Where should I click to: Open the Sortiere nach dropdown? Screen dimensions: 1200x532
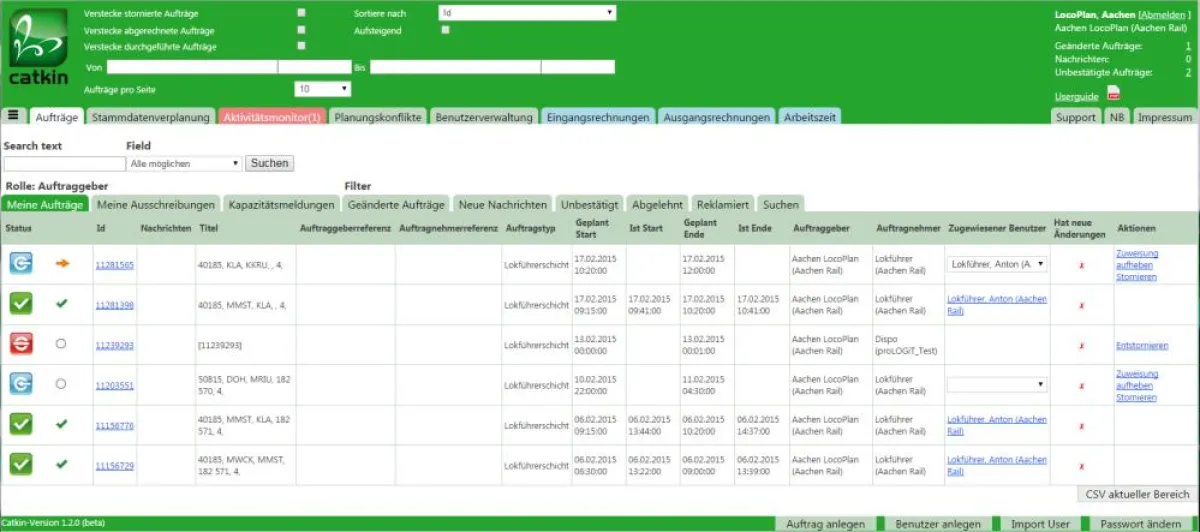coord(527,13)
